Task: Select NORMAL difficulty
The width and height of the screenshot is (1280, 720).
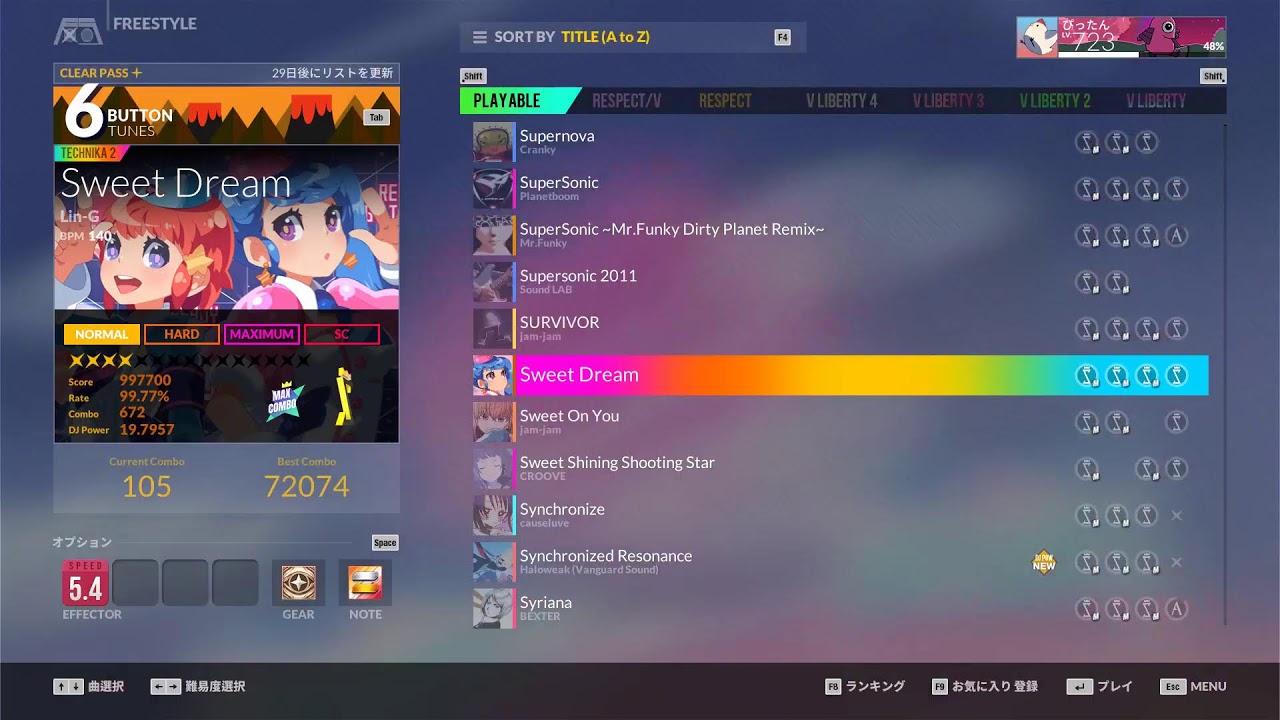Action: 102,334
